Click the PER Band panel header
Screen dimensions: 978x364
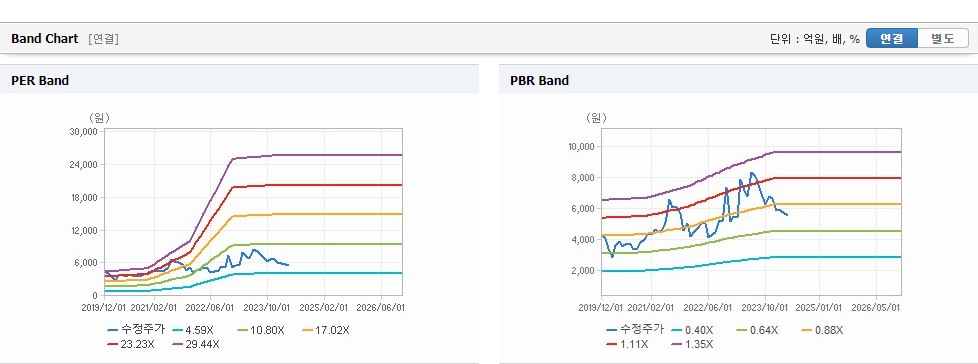point(240,80)
